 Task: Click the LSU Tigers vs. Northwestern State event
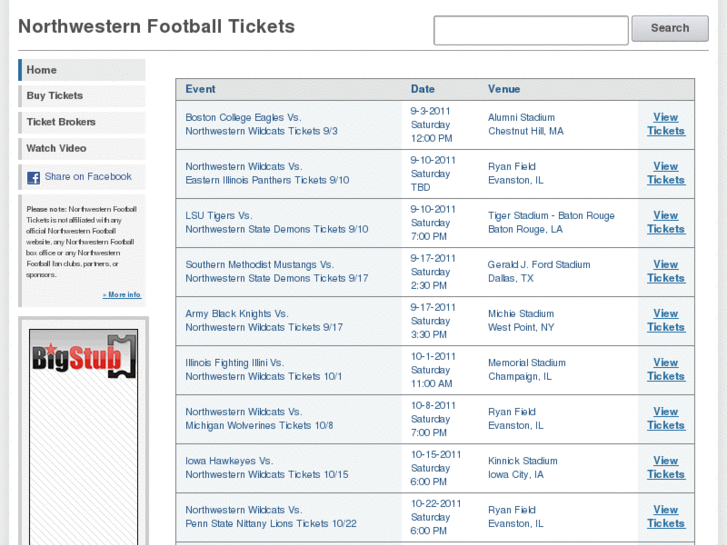point(276,222)
